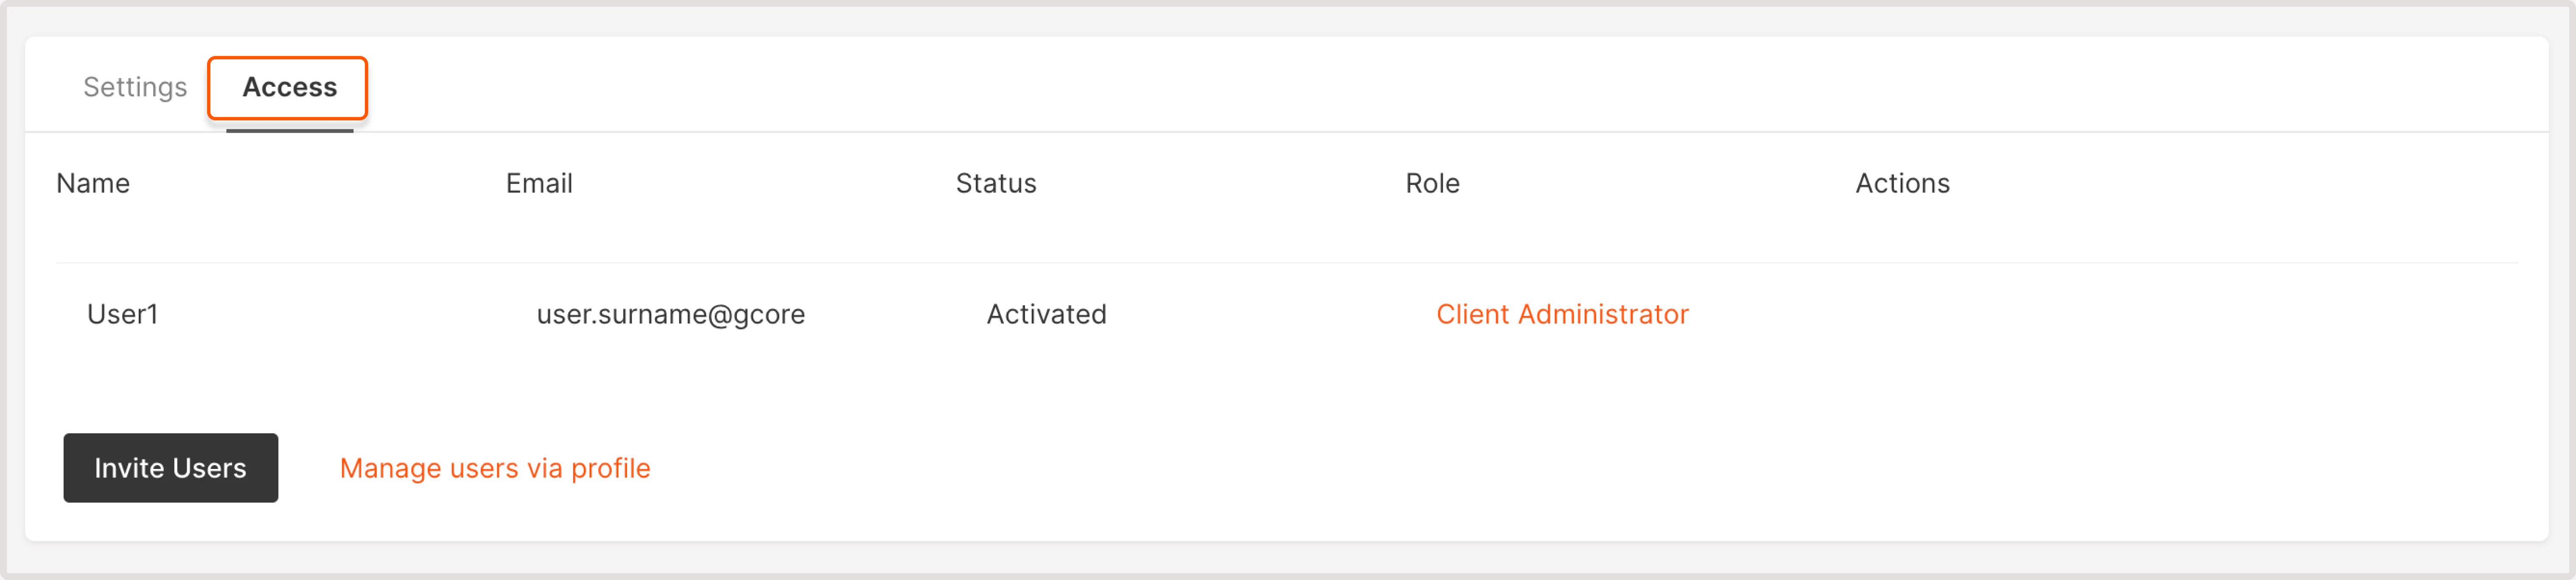This screenshot has height=580, width=2576.
Task: Navigate to Settings section
Action: click(x=134, y=87)
